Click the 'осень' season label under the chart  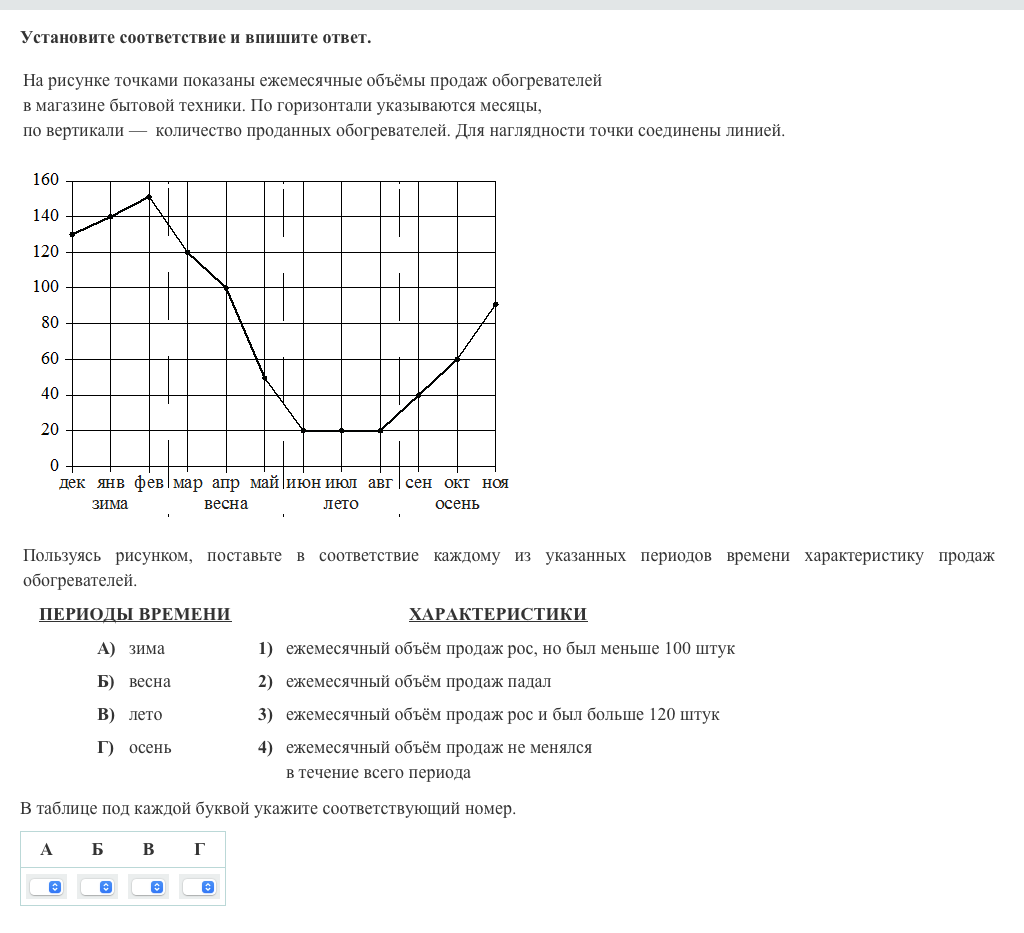click(457, 504)
